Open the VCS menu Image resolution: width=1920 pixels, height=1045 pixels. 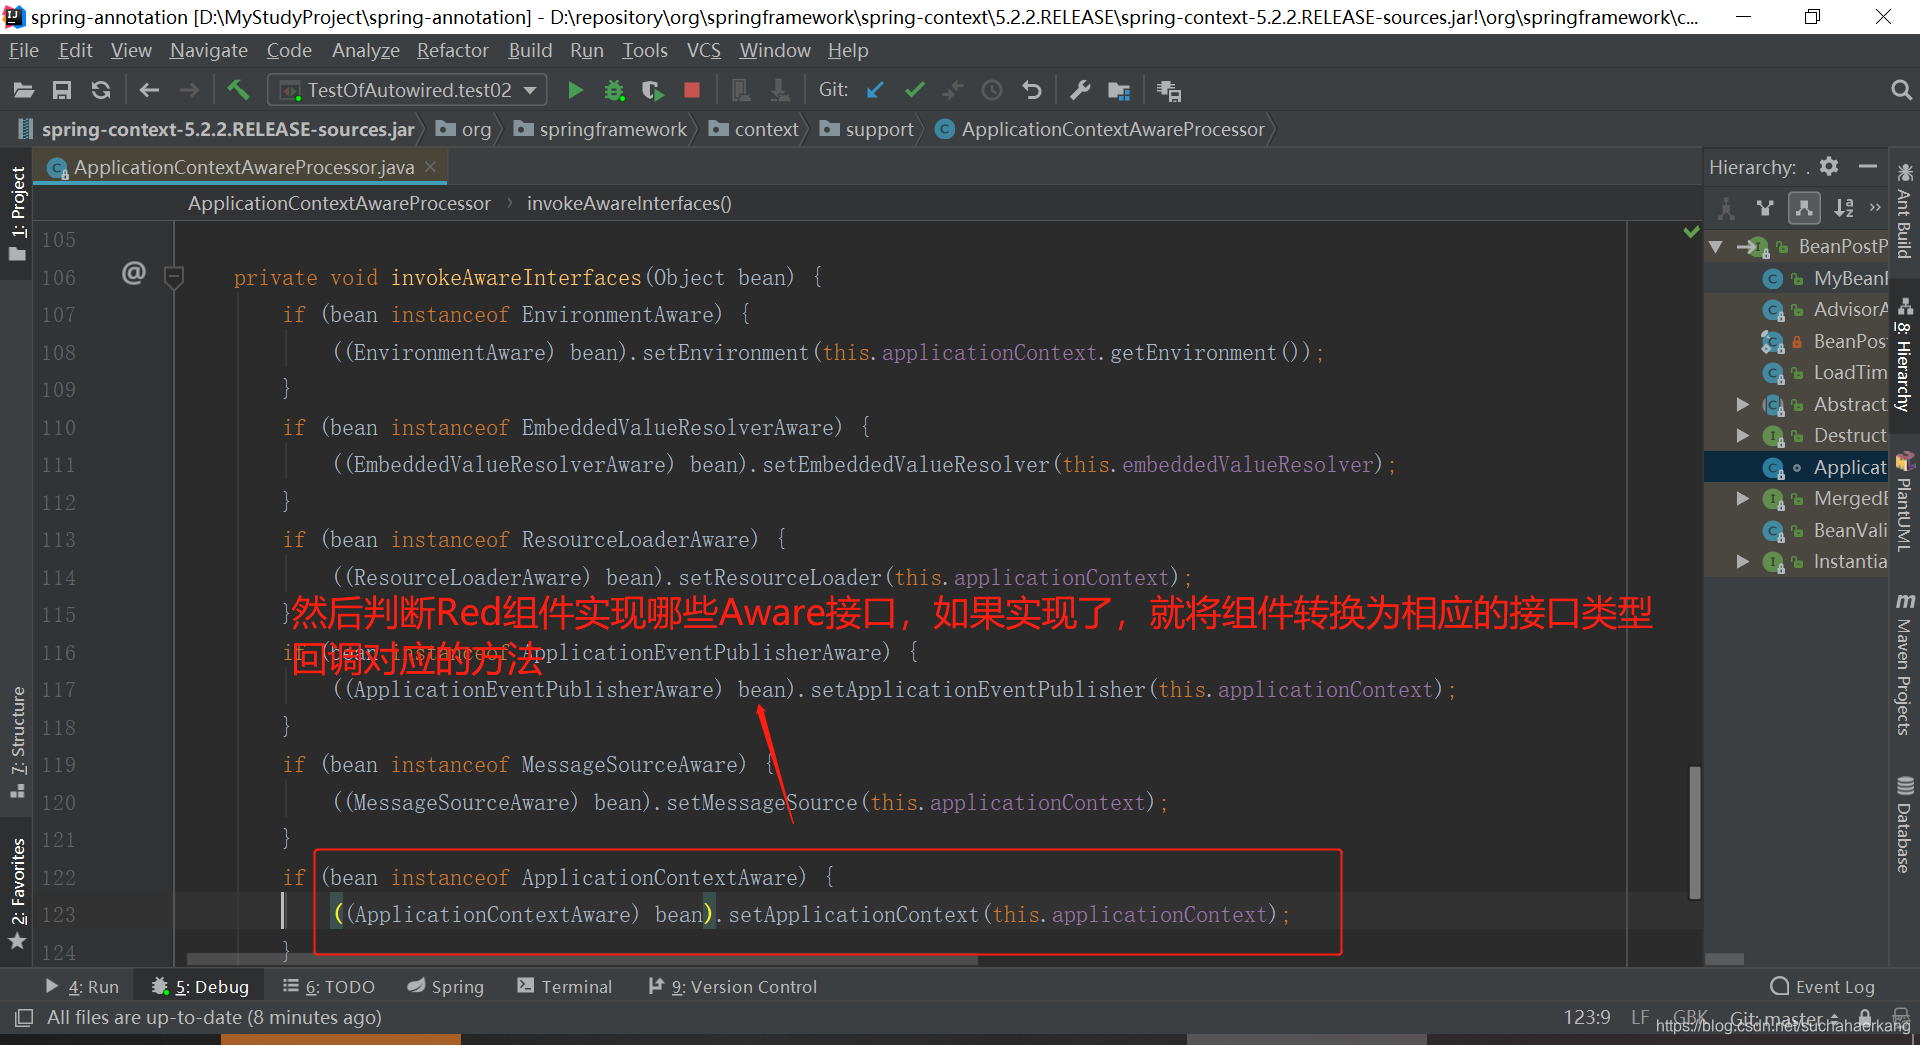pyautogui.click(x=703, y=50)
